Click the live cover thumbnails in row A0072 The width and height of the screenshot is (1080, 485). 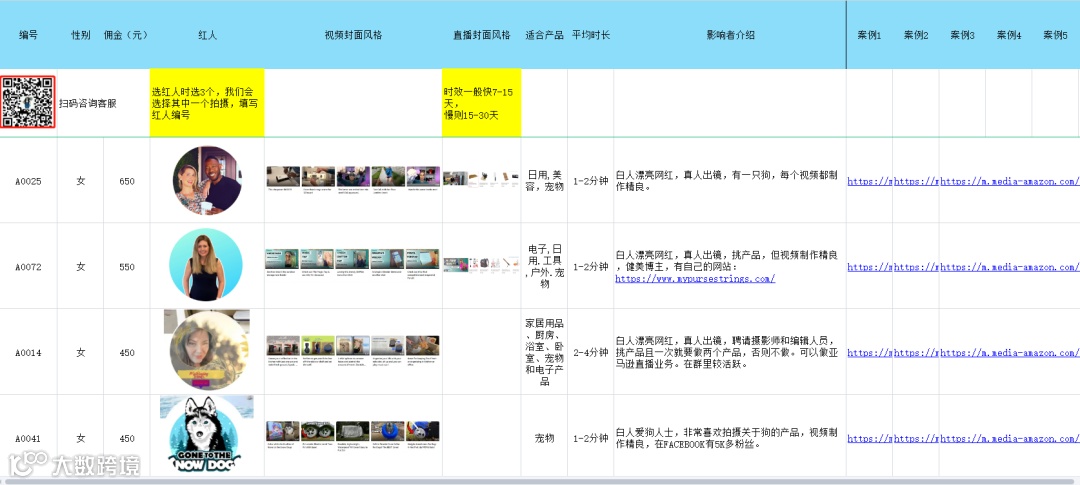coord(481,265)
